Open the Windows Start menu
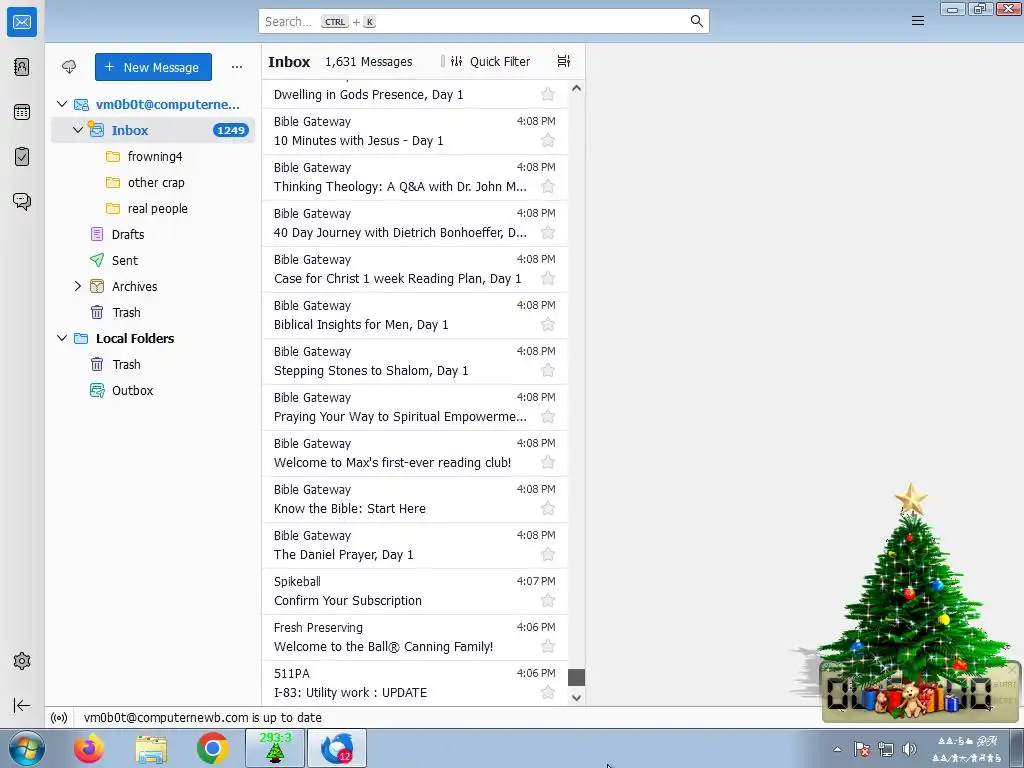The height and width of the screenshot is (768, 1024). click(27, 748)
